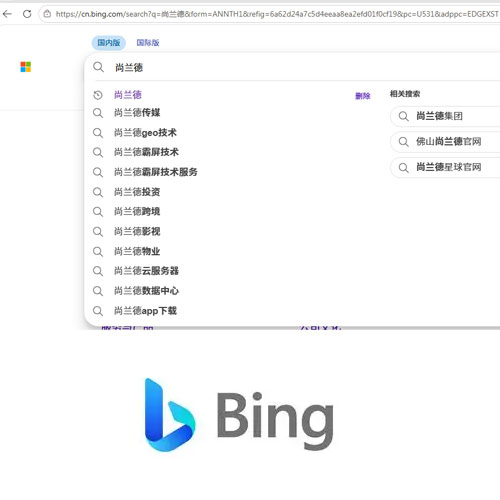The image size is (500, 500).
Task: Choose suggestion 尚兰德数据中心
Action: click(146, 291)
